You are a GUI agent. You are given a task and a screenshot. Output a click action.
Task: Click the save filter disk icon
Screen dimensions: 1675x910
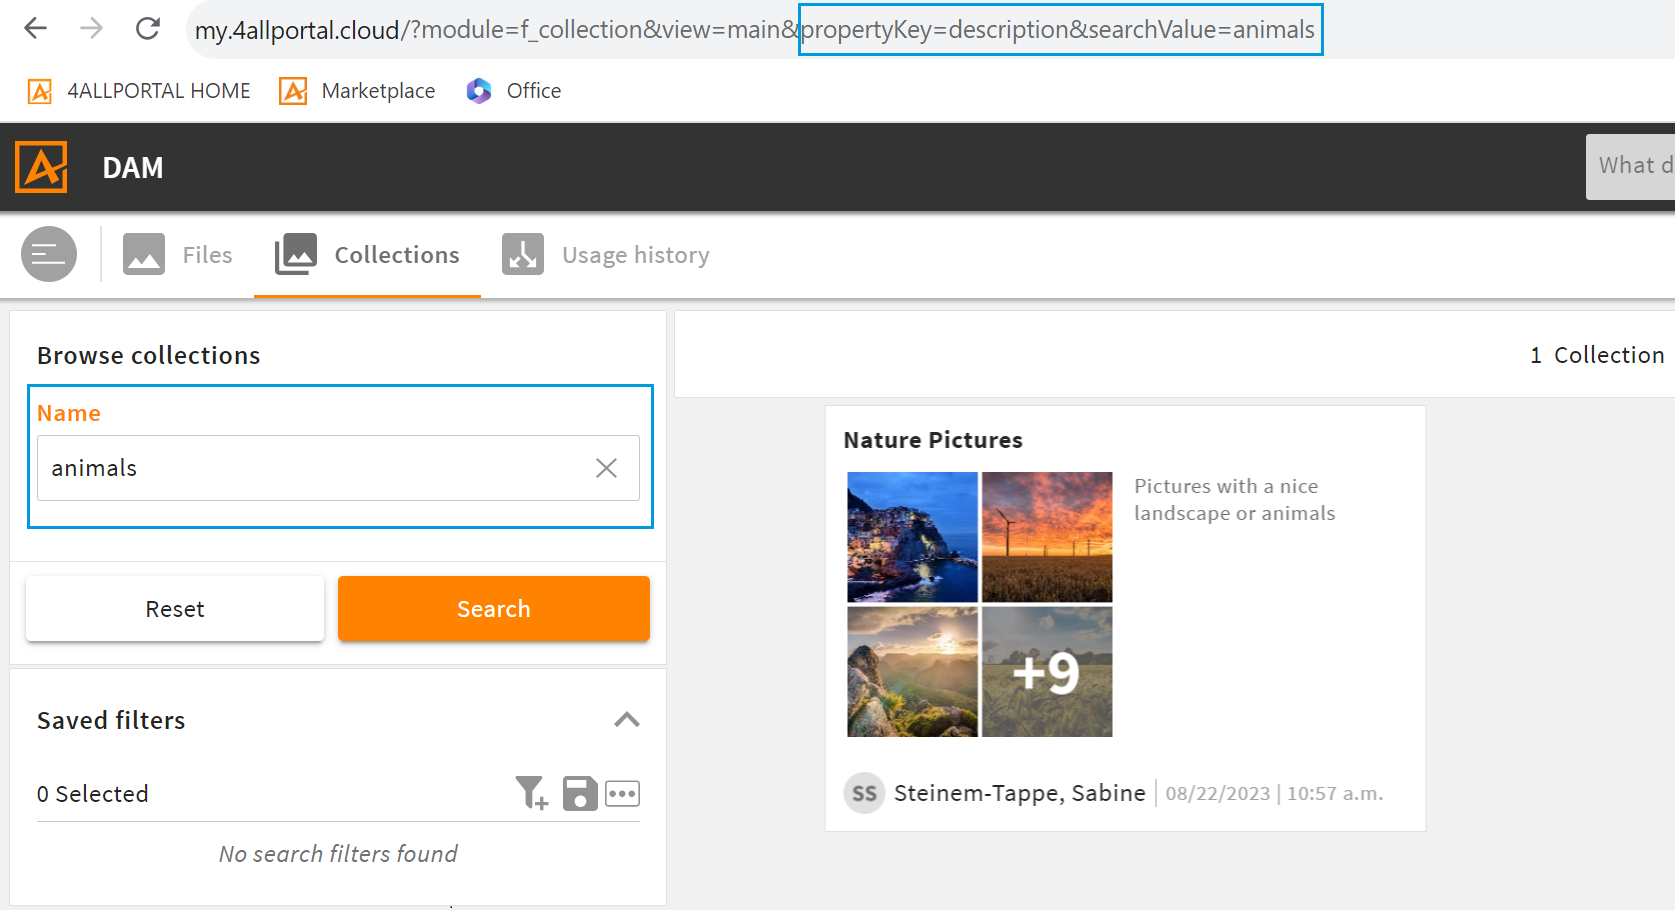pyautogui.click(x=579, y=793)
